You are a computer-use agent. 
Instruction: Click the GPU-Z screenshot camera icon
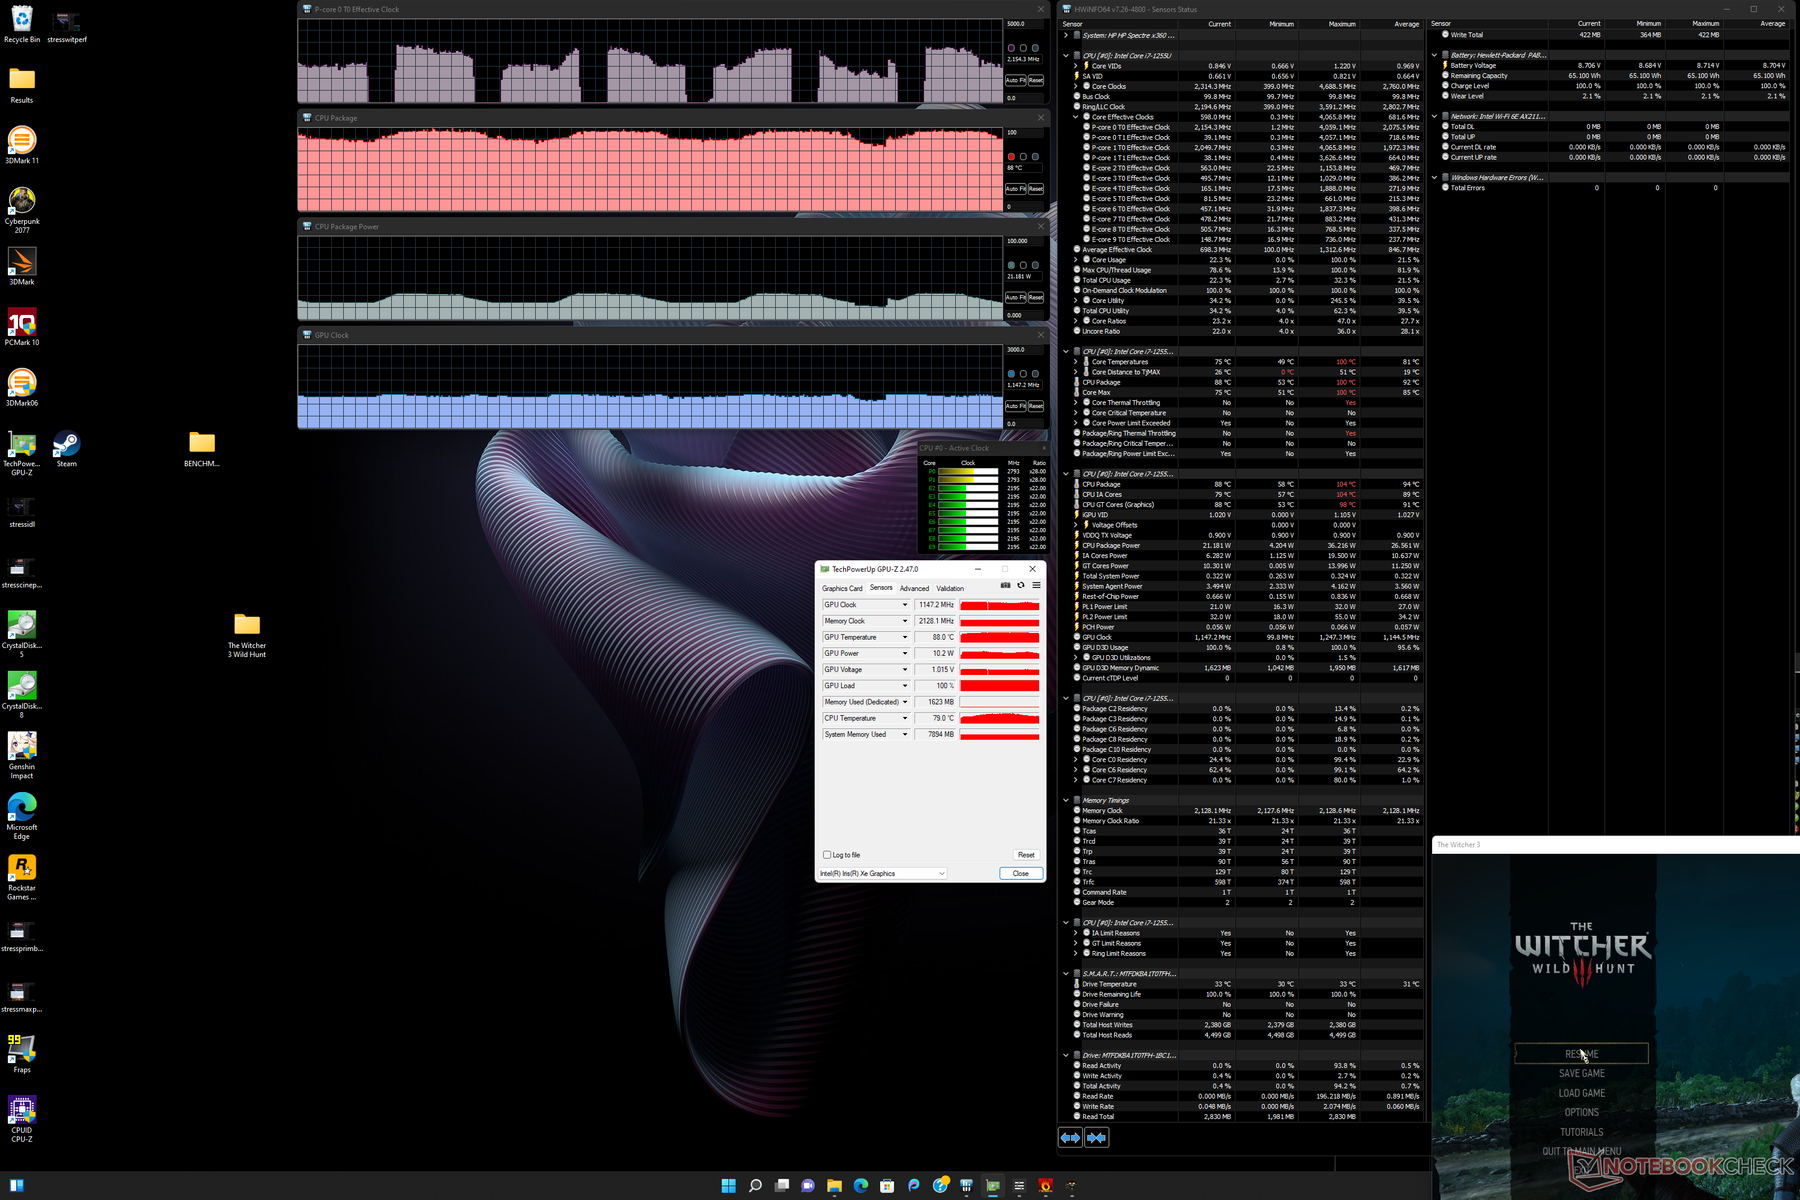[1005, 586]
